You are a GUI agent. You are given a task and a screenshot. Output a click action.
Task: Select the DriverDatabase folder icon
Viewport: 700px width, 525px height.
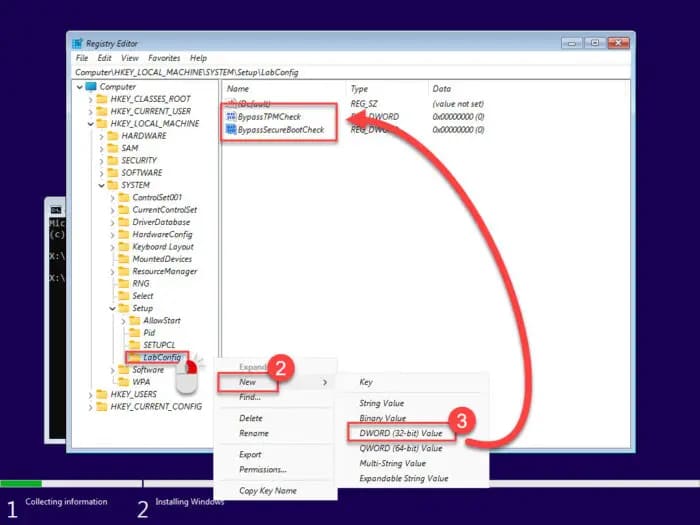pos(124,222)
